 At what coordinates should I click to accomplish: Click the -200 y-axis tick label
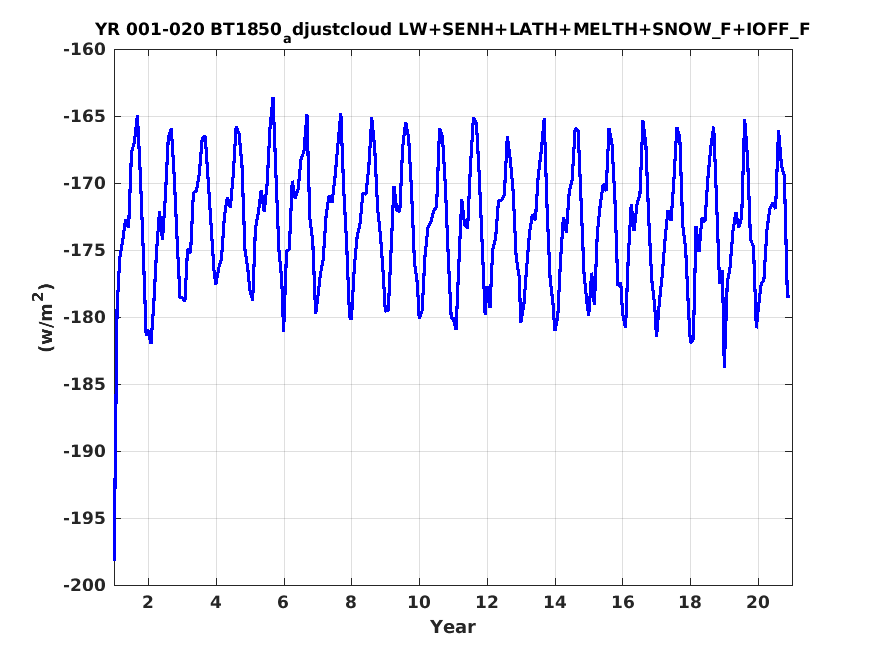84,585
